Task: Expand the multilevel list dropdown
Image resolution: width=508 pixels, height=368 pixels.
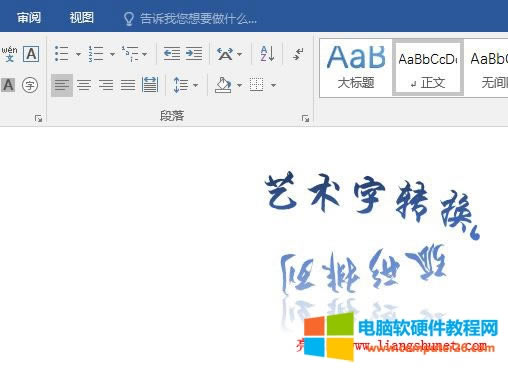Action: click(145, 54)
